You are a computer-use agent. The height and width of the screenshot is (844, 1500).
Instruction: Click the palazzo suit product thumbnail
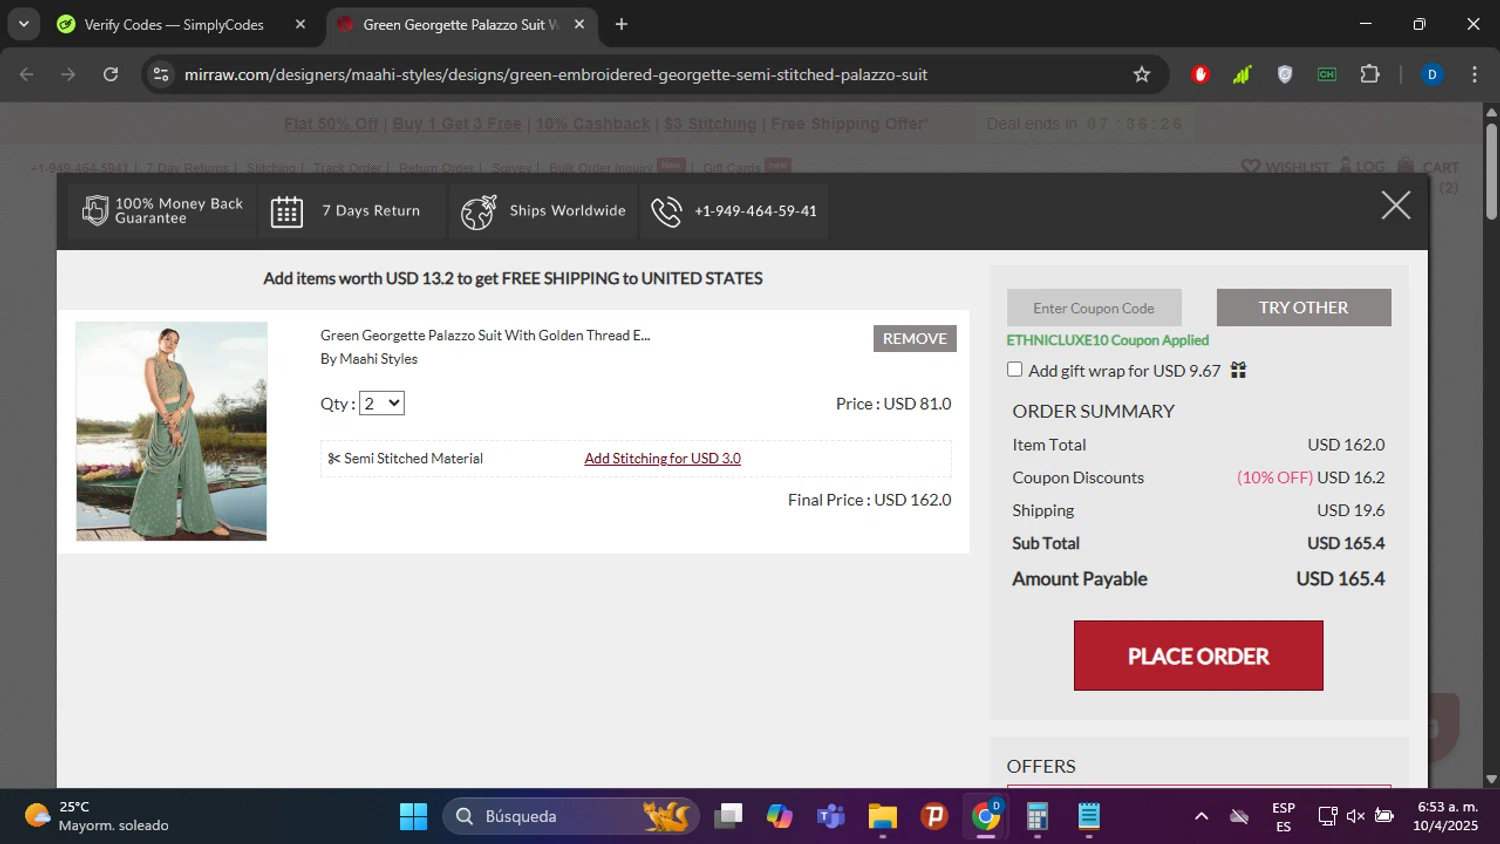tap(171, 431)
